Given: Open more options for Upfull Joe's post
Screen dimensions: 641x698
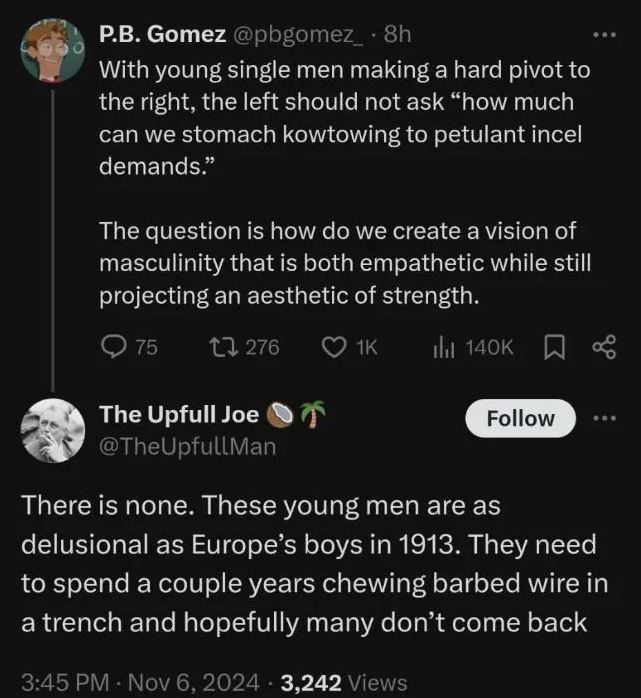Looking at the screenshot, I should coord(605,417).
